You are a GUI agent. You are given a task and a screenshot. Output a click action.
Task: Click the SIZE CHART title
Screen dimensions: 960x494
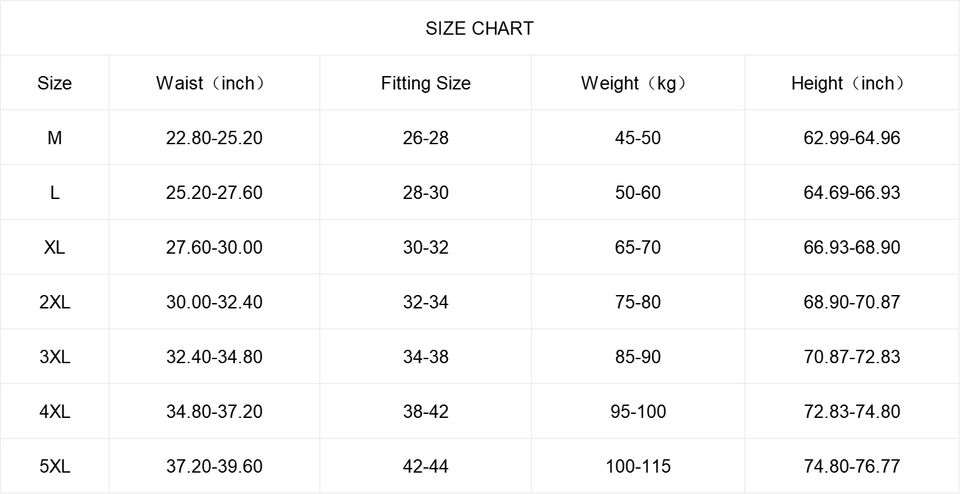pos(479,28)
